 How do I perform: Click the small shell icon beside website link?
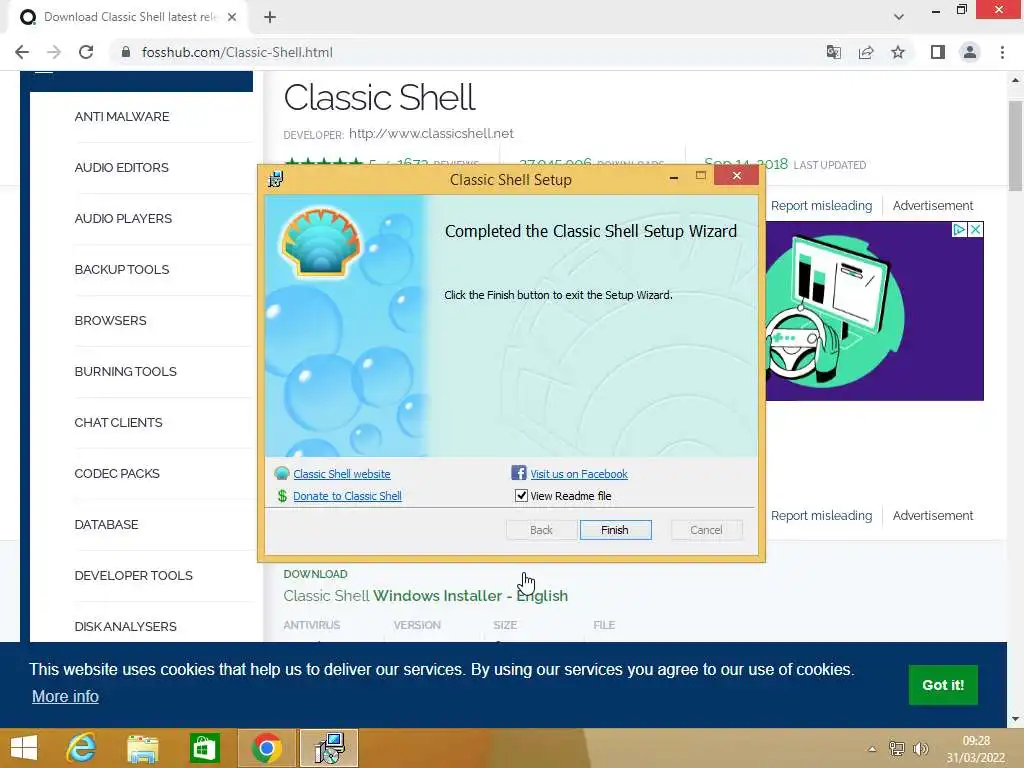(x=282, y=473)
